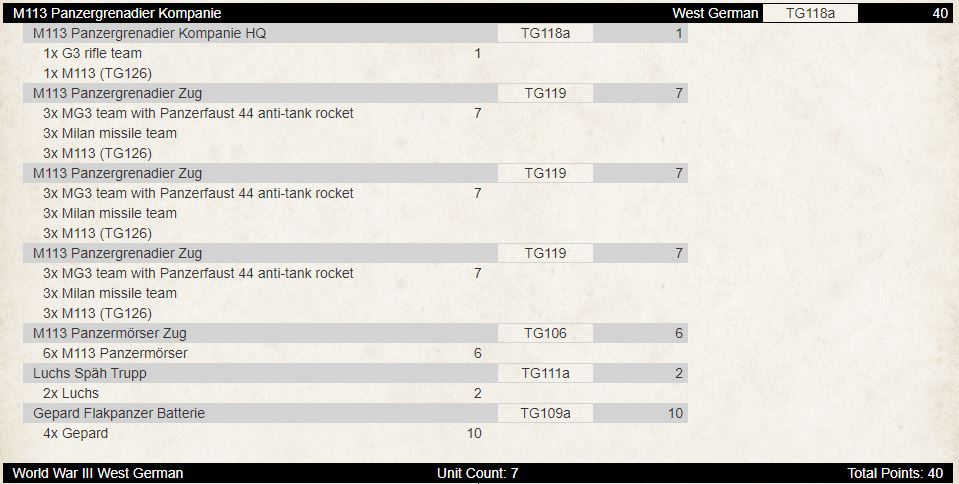Click the 6x M113 Panzermörser entry

(x=115, y=353)
